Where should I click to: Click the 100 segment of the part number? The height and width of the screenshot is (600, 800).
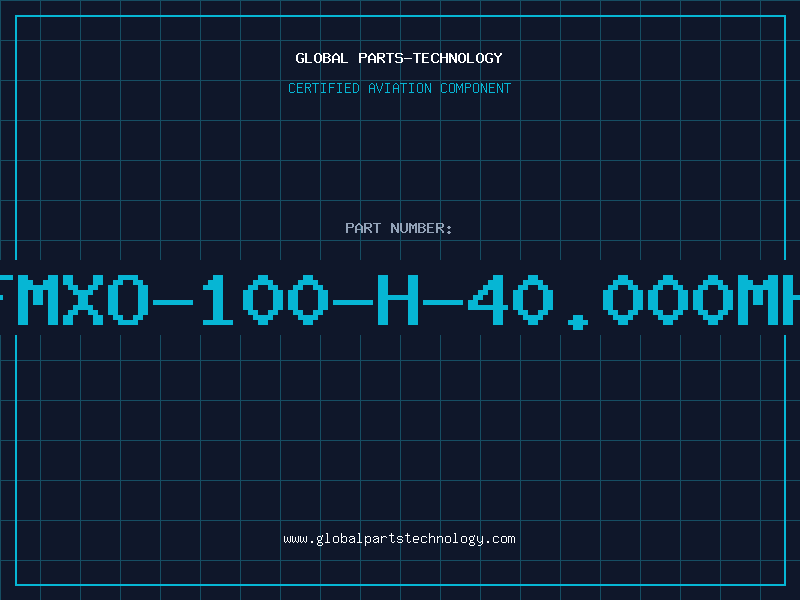[x=265, y=300]
